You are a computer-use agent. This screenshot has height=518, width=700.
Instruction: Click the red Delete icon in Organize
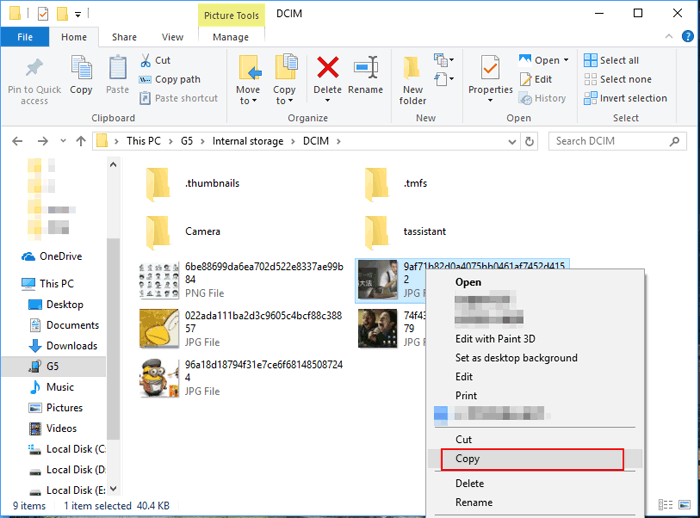click(327, 69)
